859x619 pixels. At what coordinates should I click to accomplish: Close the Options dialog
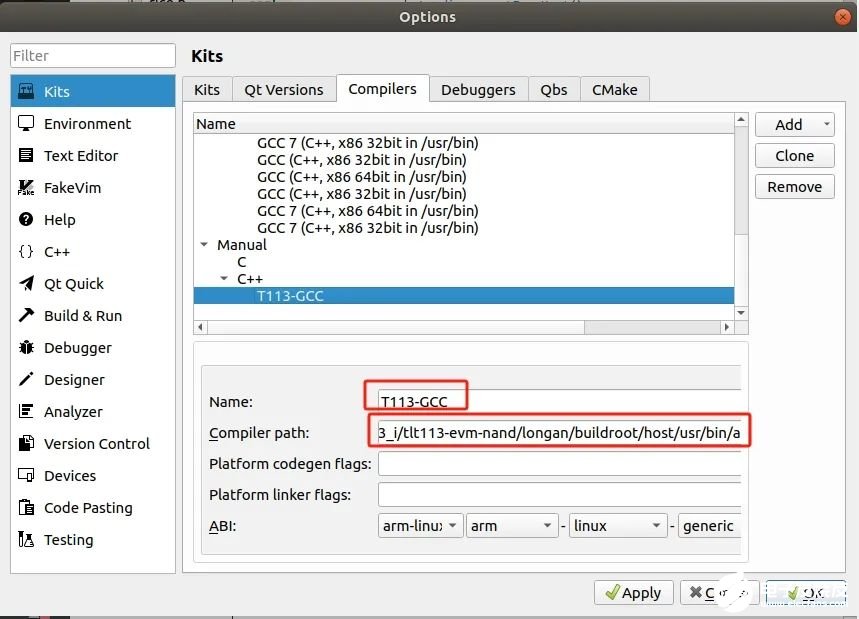(843, 17)
